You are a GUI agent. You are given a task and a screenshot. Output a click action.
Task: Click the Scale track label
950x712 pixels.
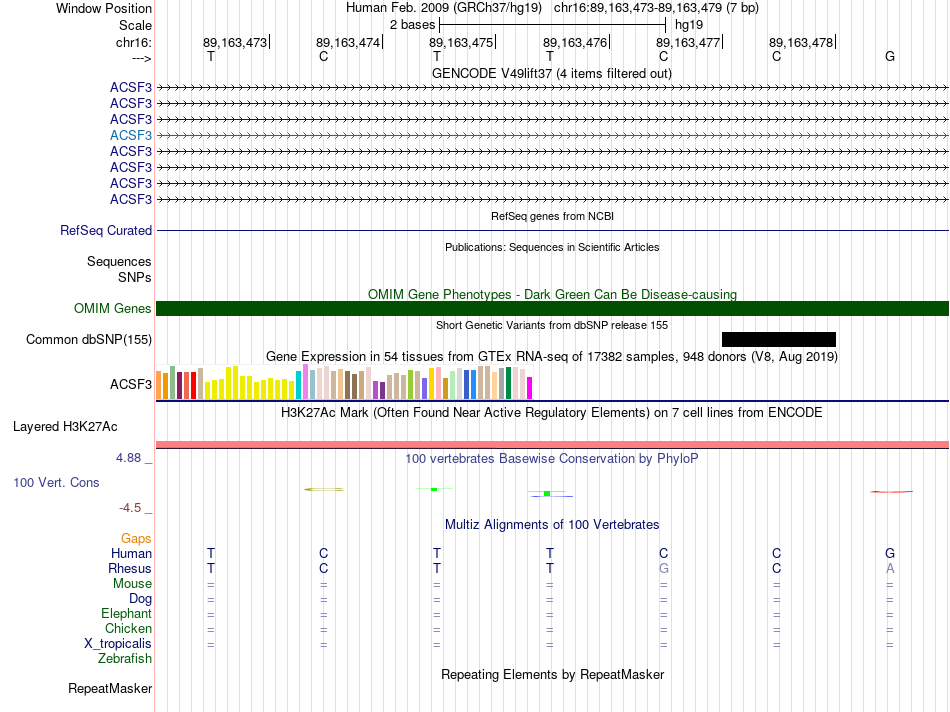pos(135,25)
